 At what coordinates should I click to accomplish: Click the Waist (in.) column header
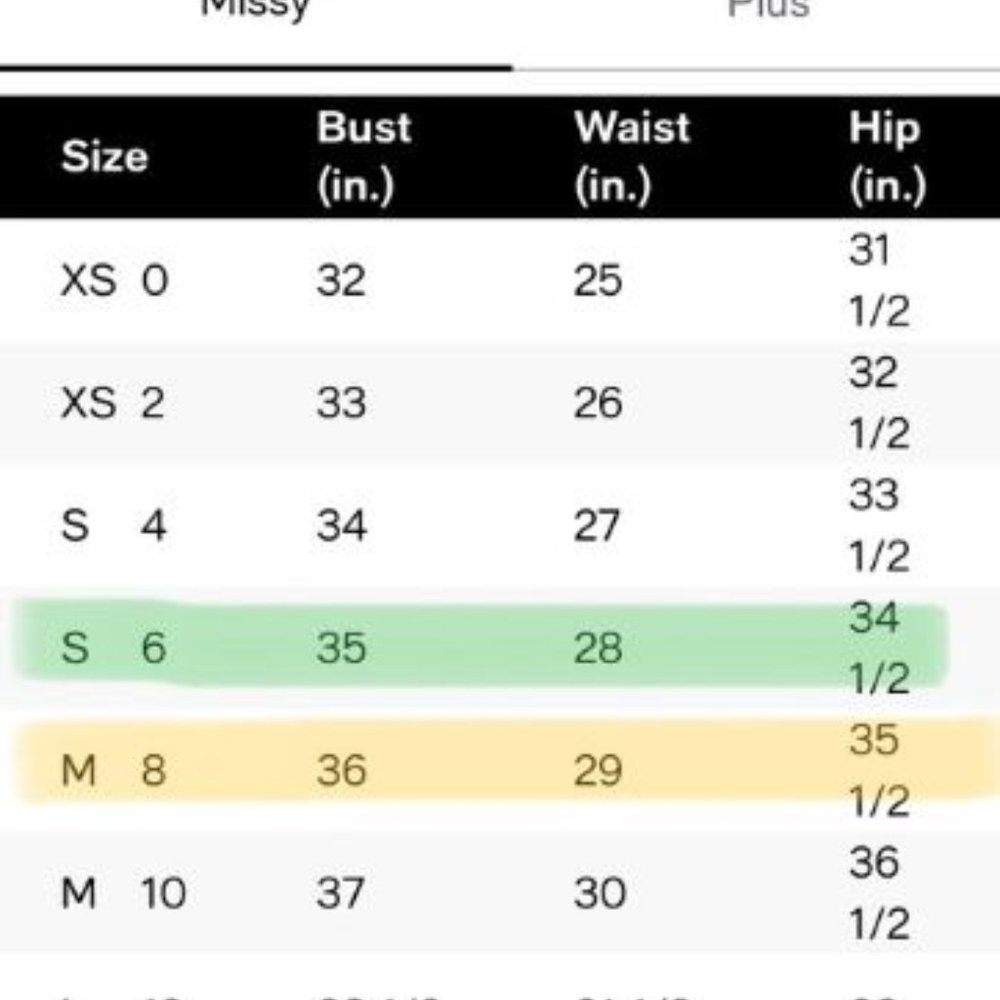point(632,157)
